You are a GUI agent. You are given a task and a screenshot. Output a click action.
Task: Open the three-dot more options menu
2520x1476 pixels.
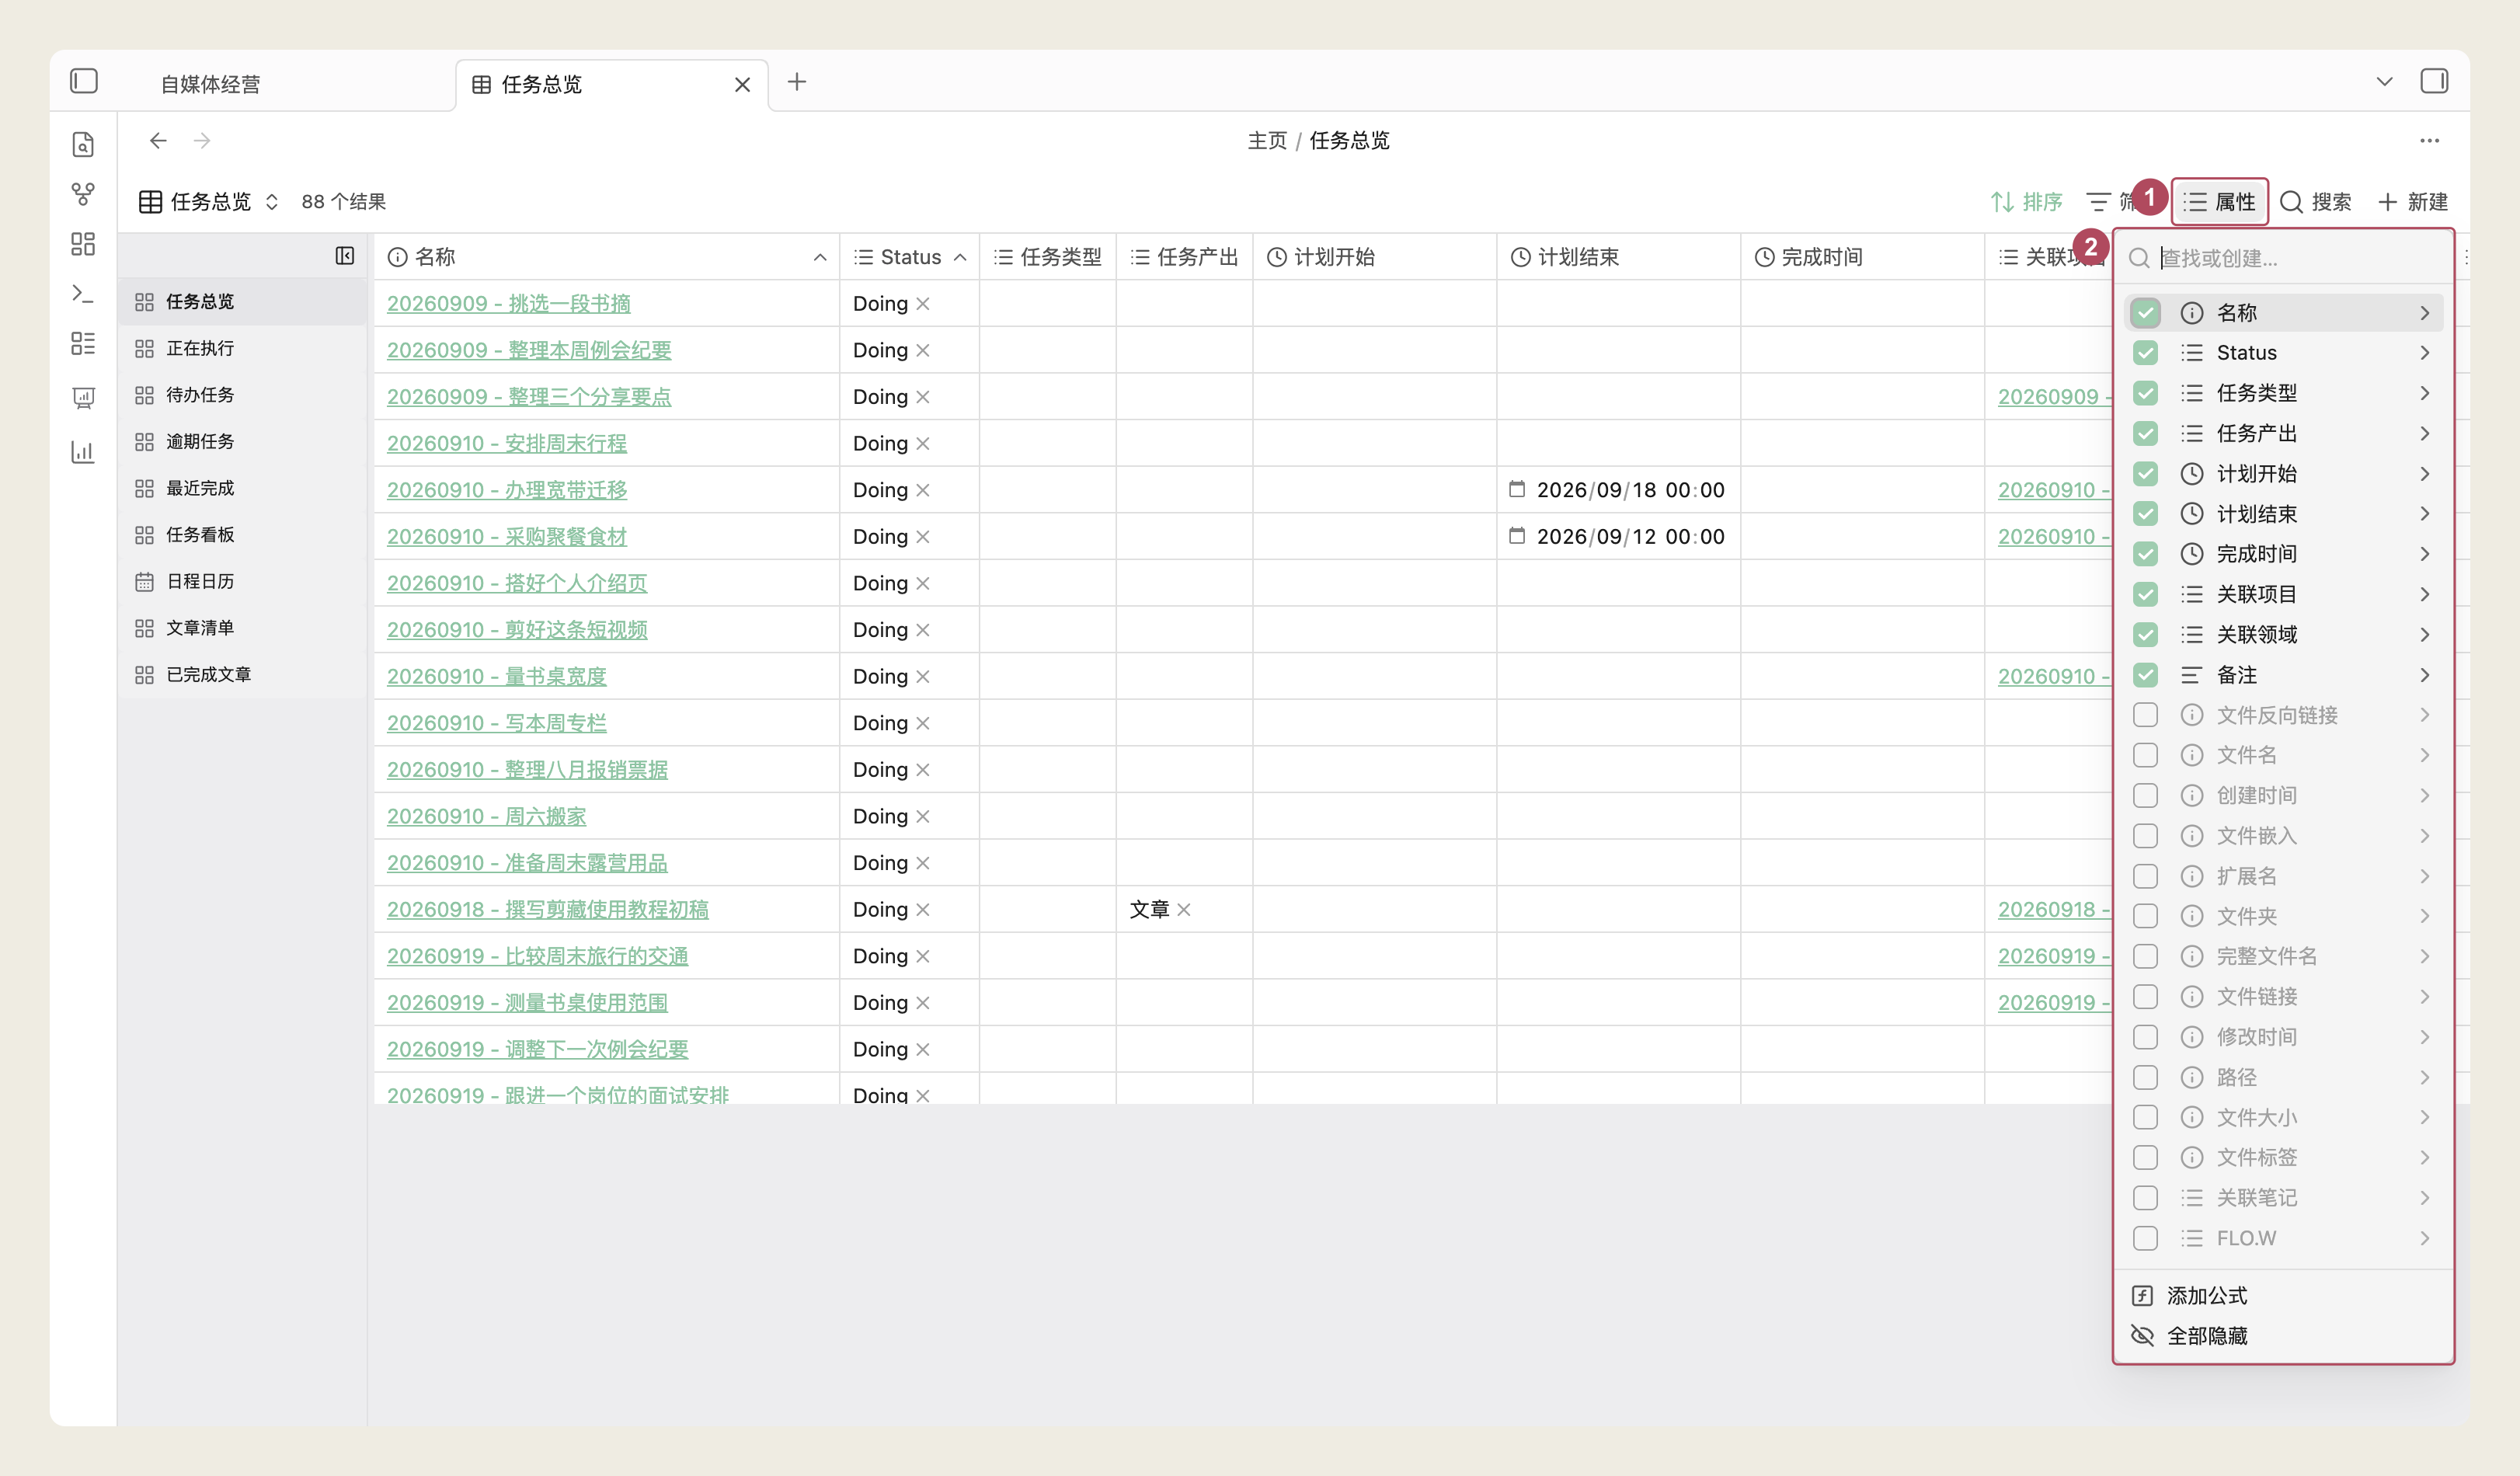click(2430, 141)
